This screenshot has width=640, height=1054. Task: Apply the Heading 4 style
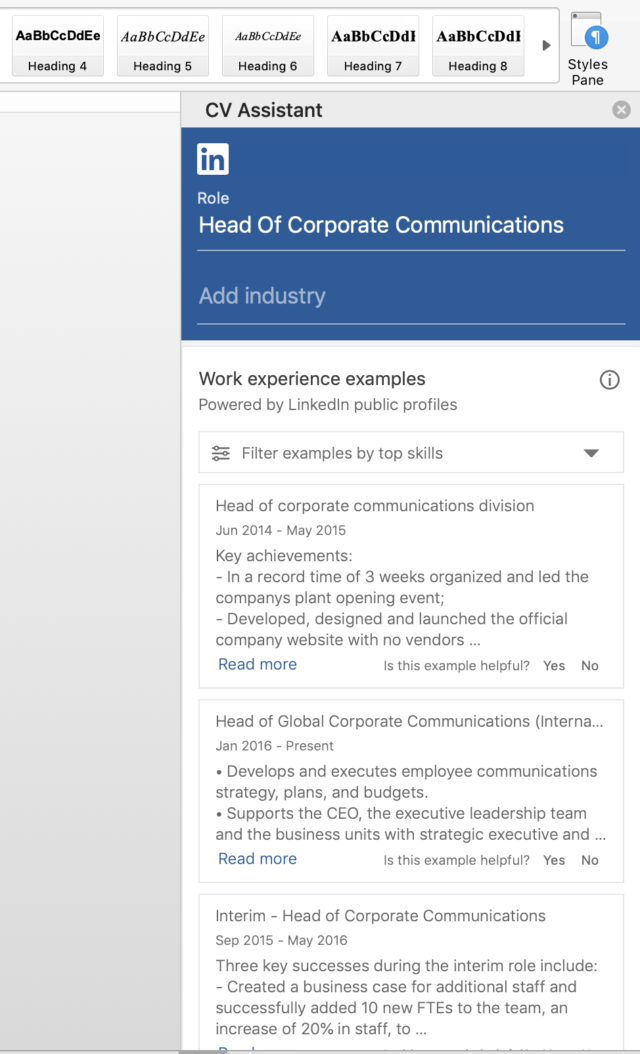(57, 46)
